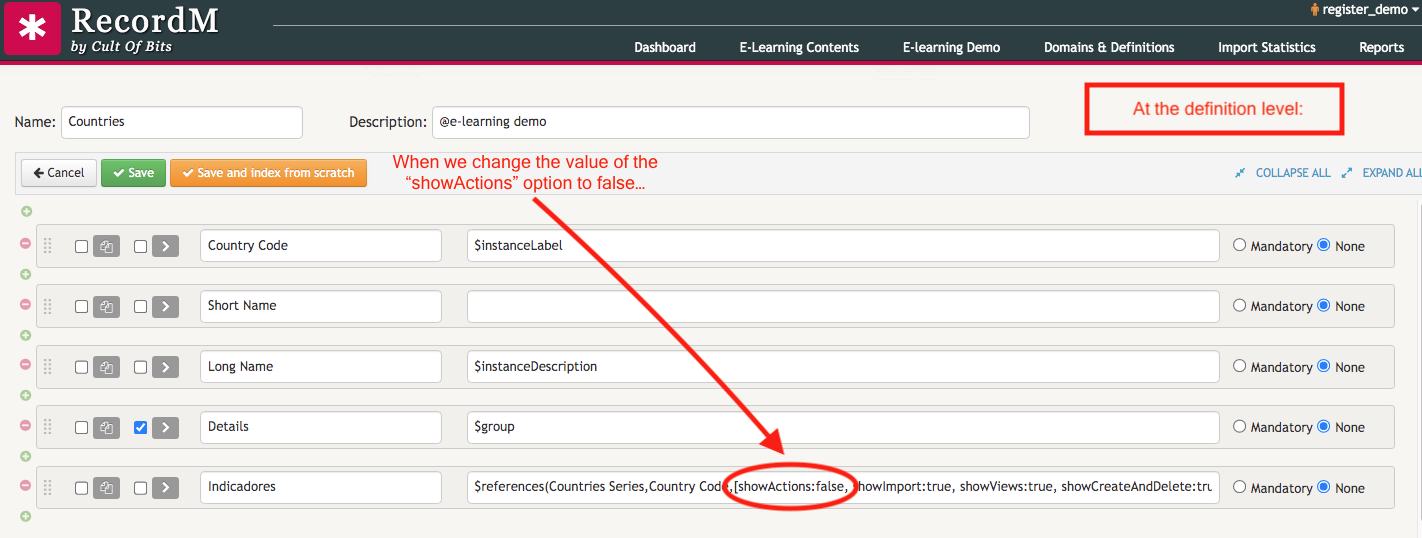The width and height of the screenshot is (1422, 538).
Task: Expand the Indicadores row chevron
Action: (165, 488)
